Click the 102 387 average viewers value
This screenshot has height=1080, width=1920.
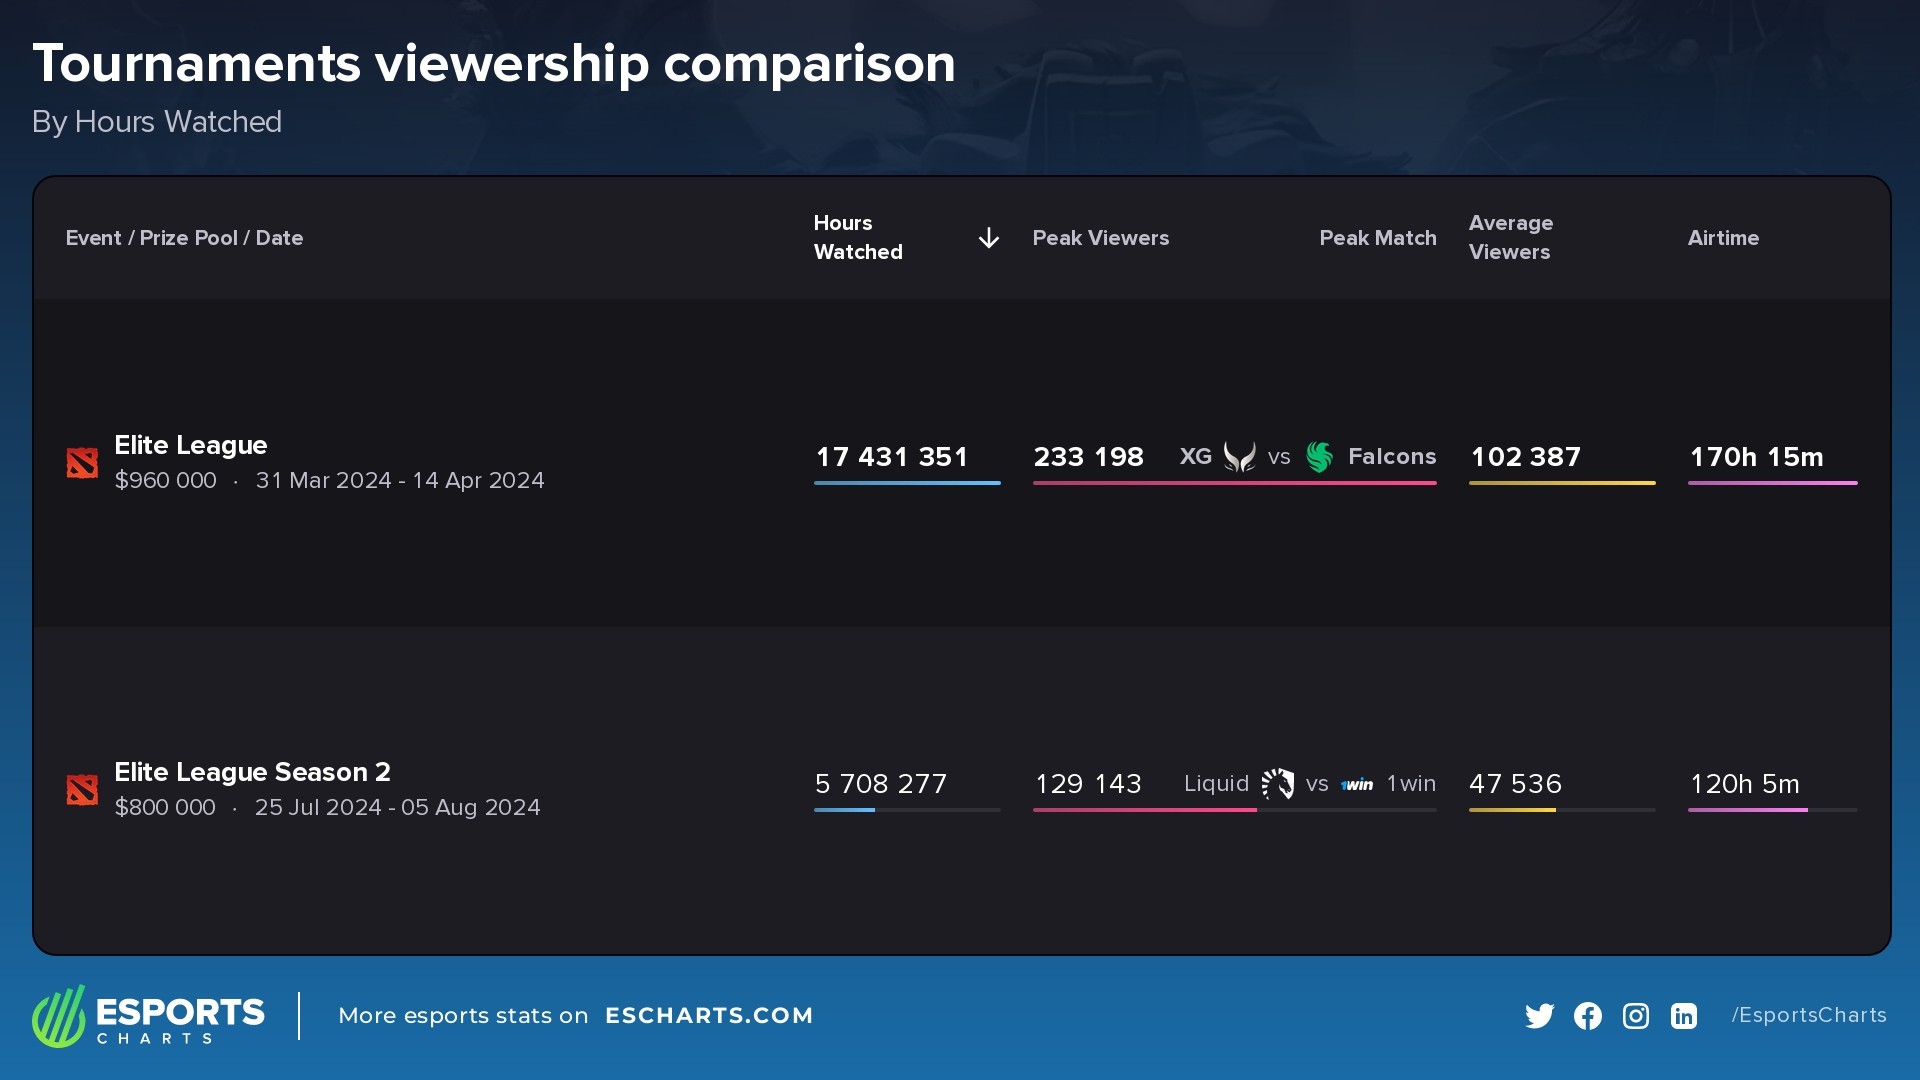click(x=1526, y=457)
